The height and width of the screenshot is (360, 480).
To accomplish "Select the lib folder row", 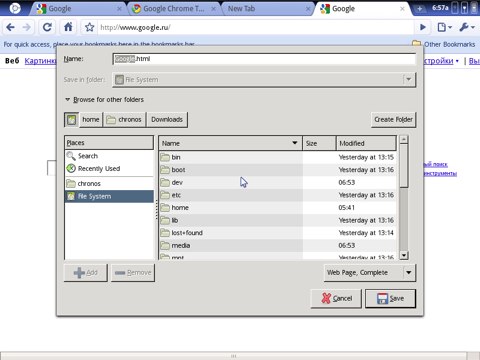I will 277,220.
